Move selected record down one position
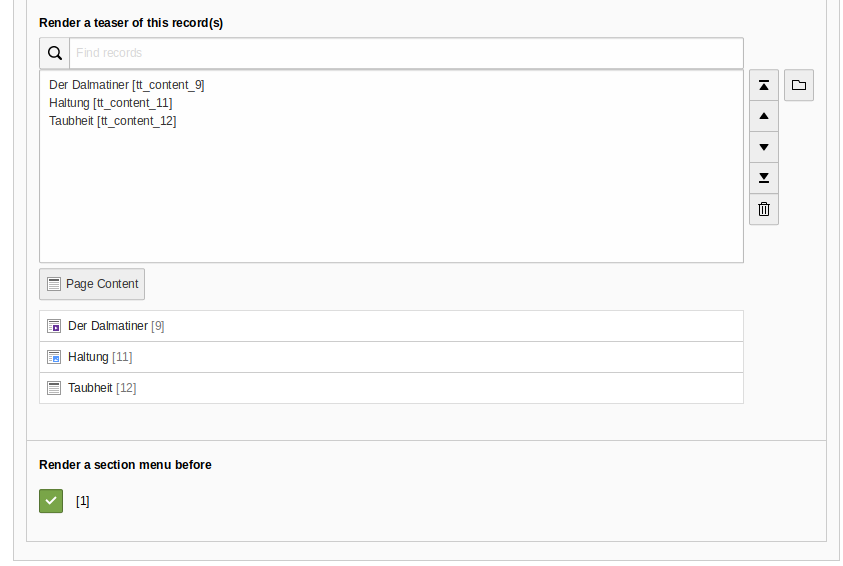 (764, 147)
